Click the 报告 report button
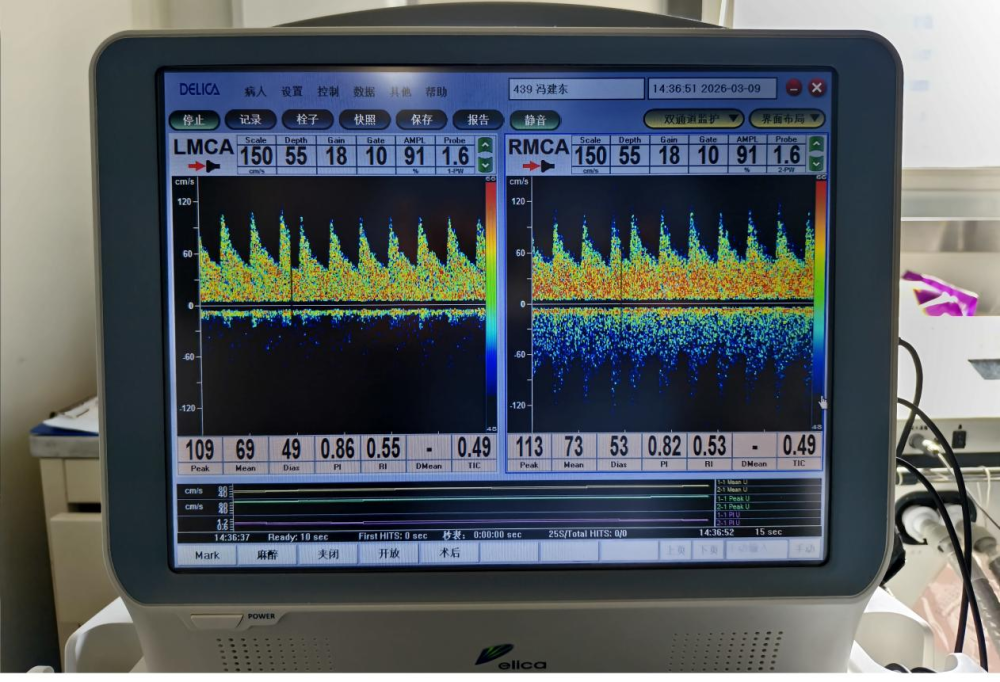 coord(478,119)
